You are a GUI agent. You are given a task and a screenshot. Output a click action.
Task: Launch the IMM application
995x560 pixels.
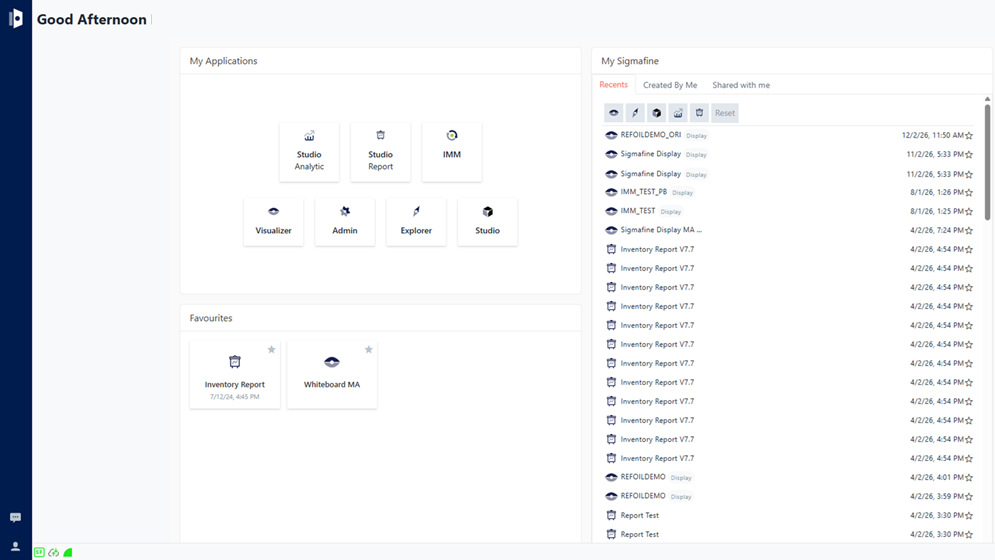(452, 152)
